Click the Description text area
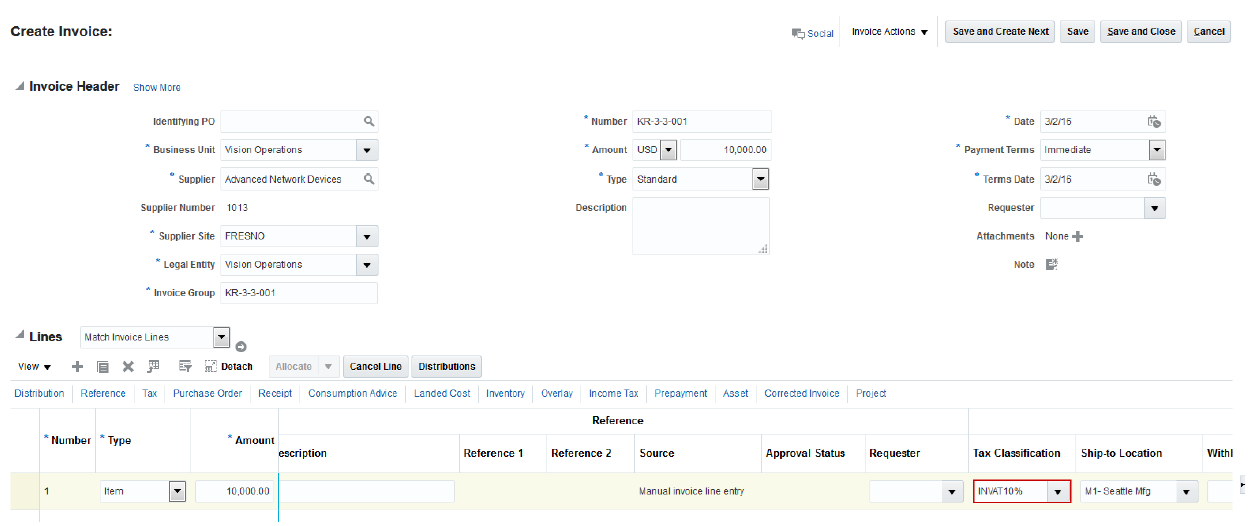Screen dimensions: 1255x526 tap(701, 226)
